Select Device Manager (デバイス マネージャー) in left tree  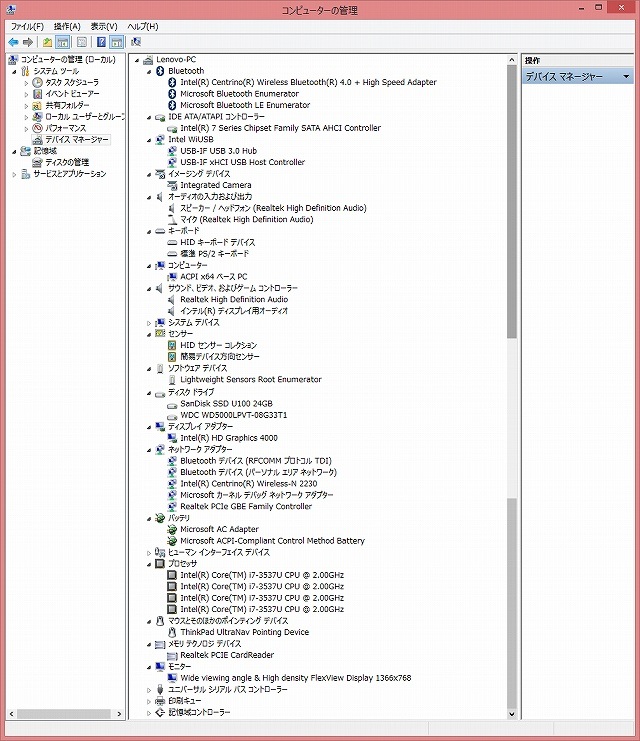point(77,139)
